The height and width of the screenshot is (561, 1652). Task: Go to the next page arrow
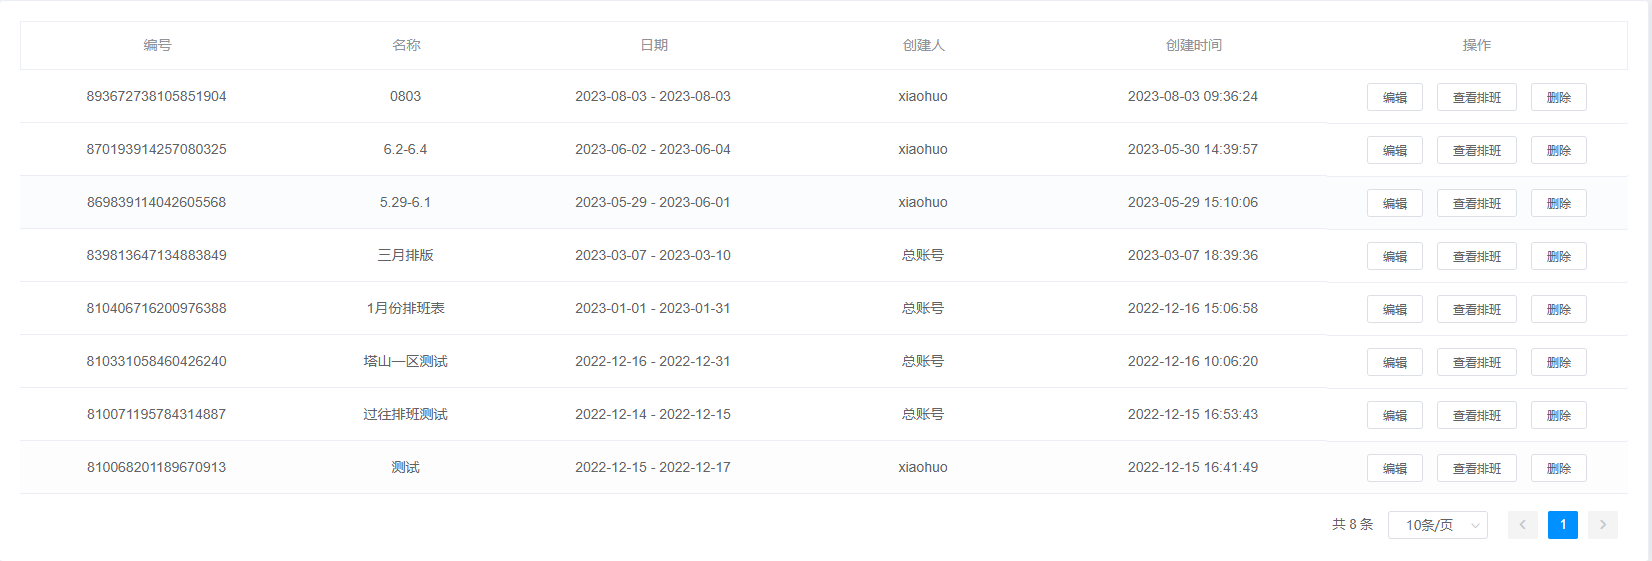(1602, 525)
